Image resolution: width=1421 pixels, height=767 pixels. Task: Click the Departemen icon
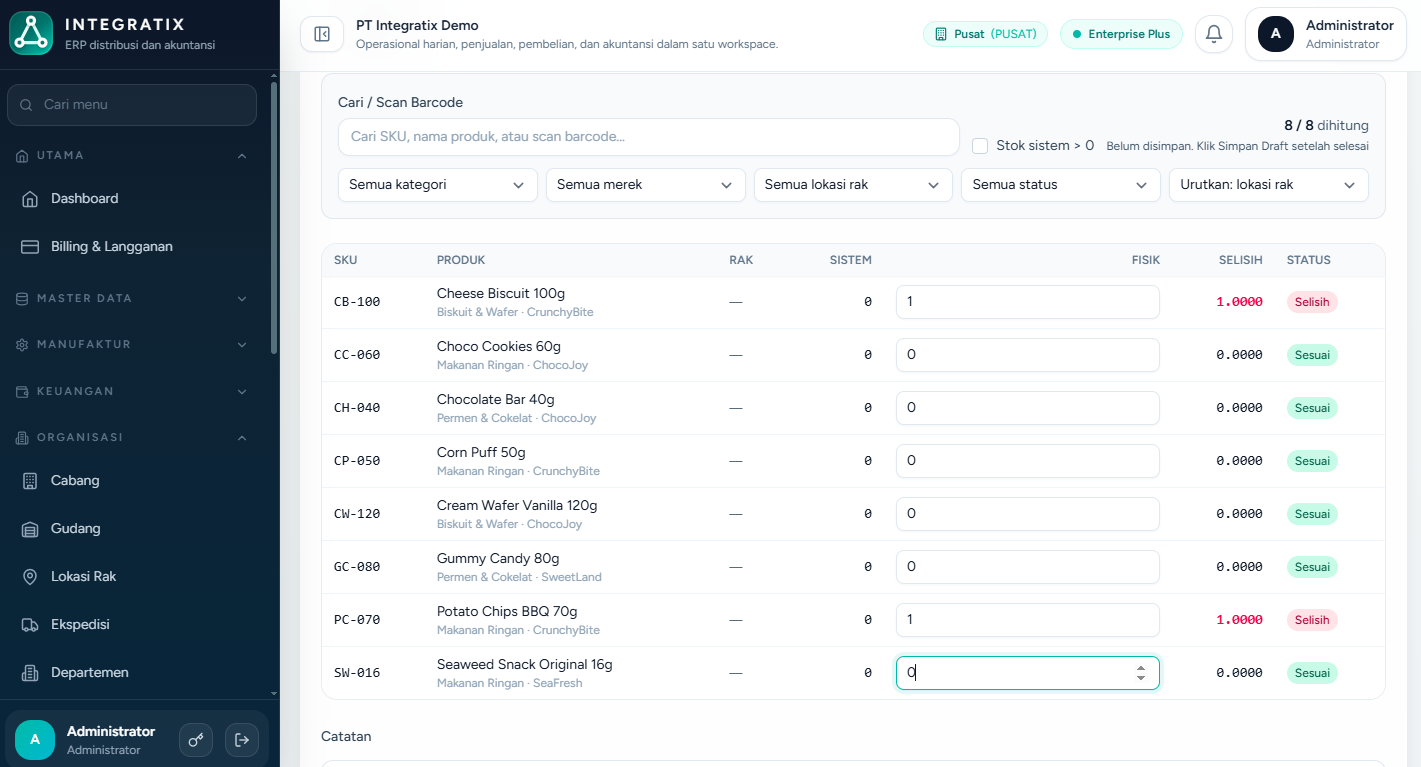pyautogui.click(x=30, y=673)
